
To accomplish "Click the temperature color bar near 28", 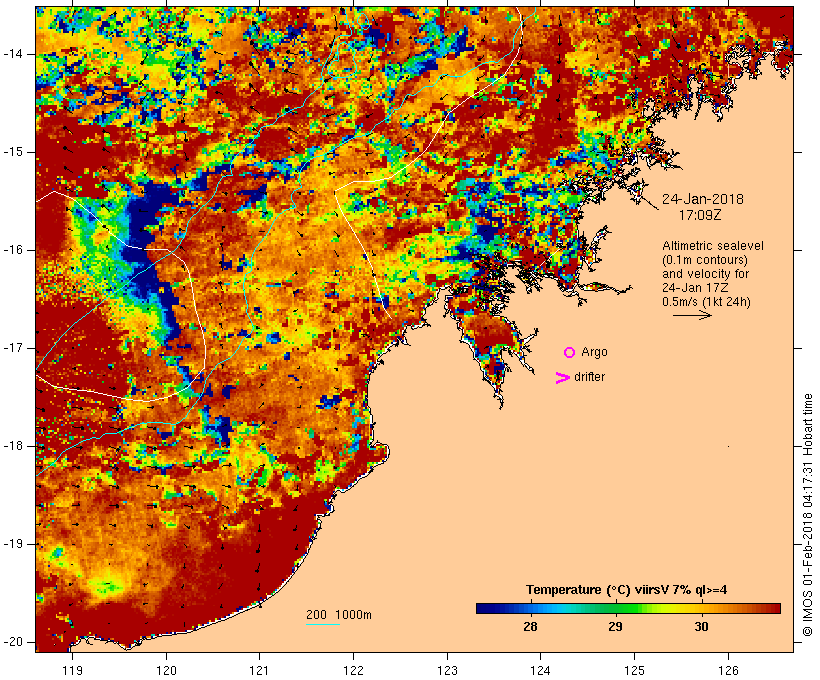I will 530,608.
